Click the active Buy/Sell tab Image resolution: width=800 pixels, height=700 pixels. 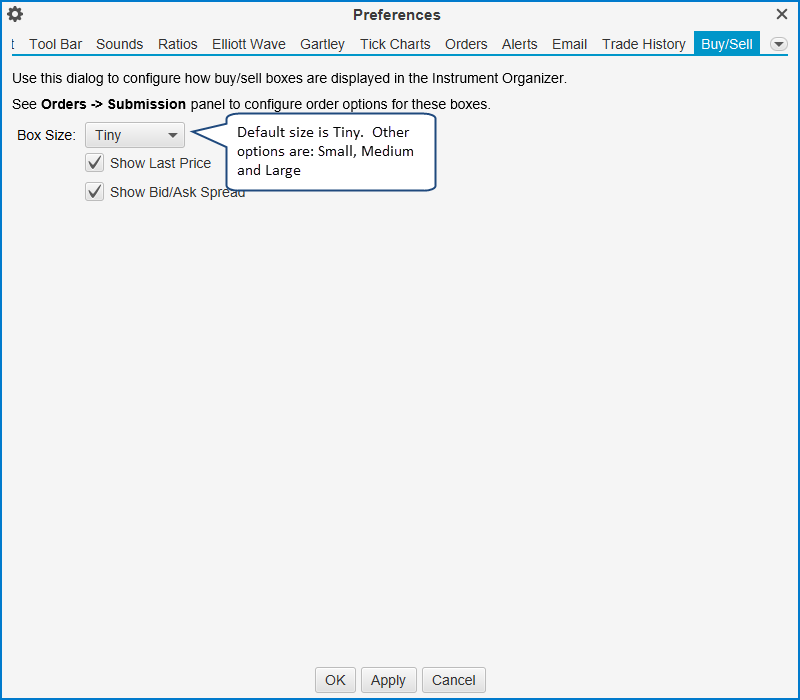click(x=727, y=44)
